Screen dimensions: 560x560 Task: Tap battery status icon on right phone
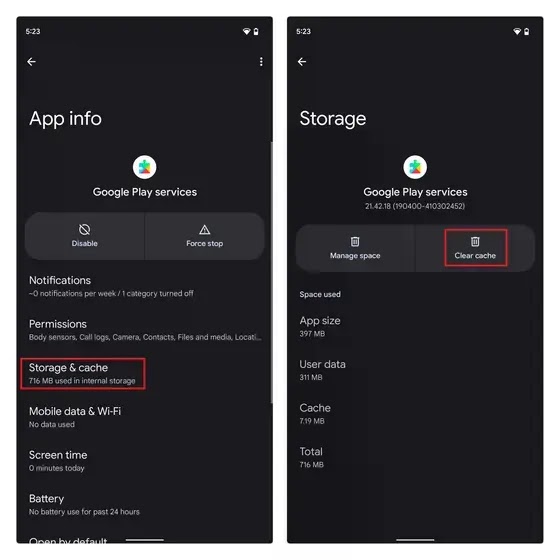pos(526,31)
